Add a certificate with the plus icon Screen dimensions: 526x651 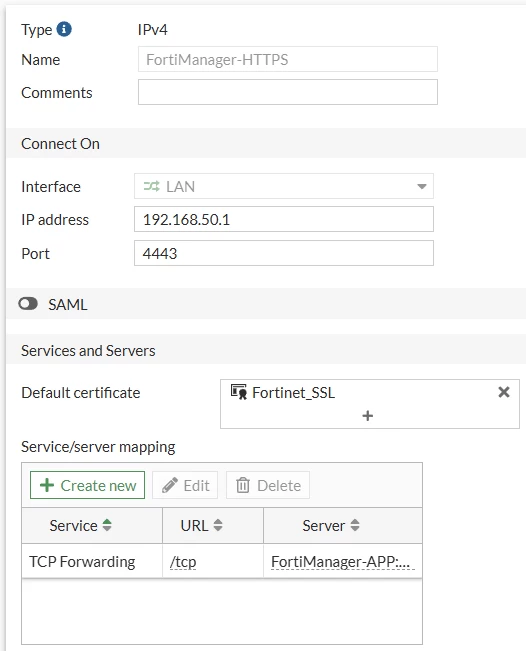coord(367,416)
